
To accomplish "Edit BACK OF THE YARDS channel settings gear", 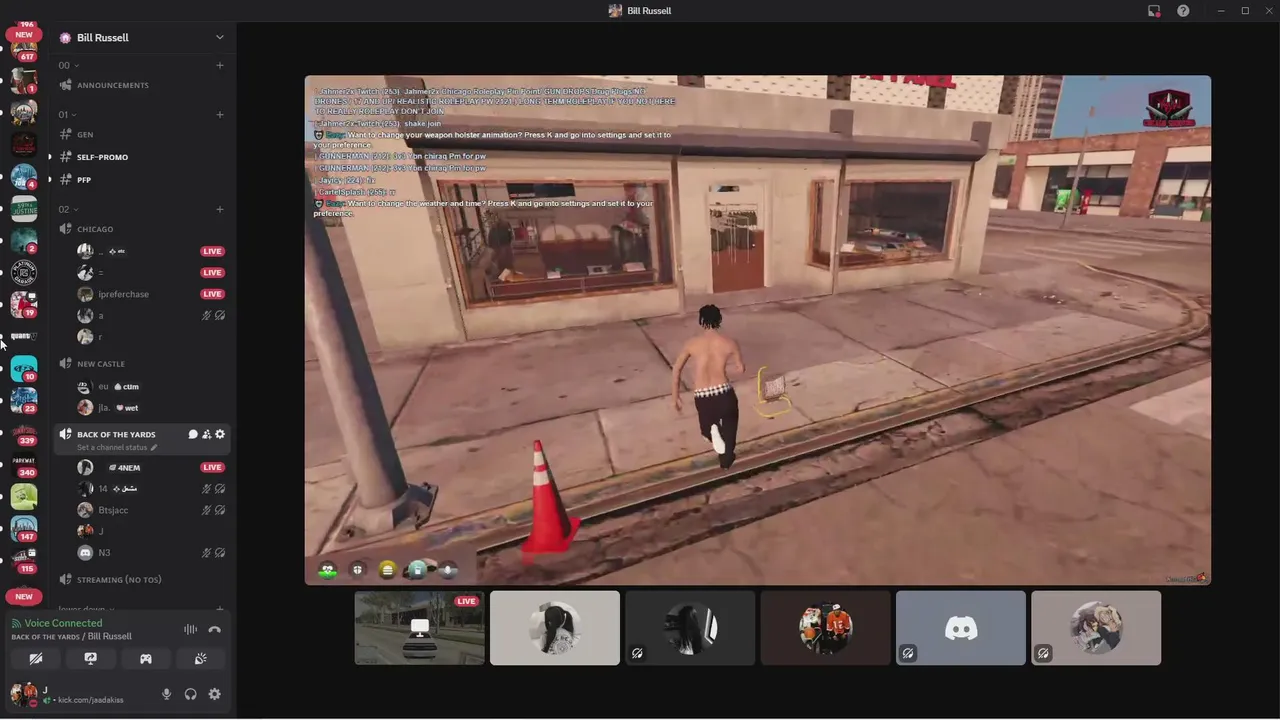I will (x=220, y=434).
